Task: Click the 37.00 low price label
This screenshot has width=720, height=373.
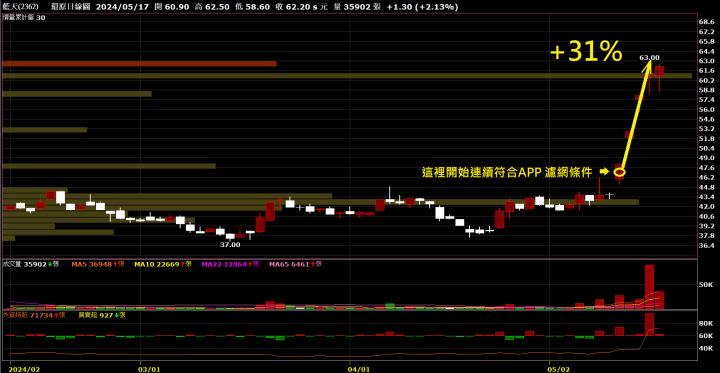Action: click(x=230, y=245)
